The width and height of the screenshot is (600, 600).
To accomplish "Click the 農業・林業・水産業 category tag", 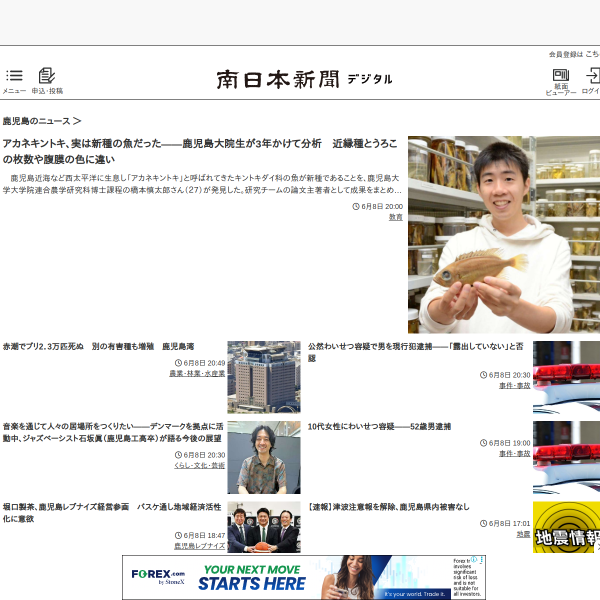I will pyautogui.click(x=197, y=373).
